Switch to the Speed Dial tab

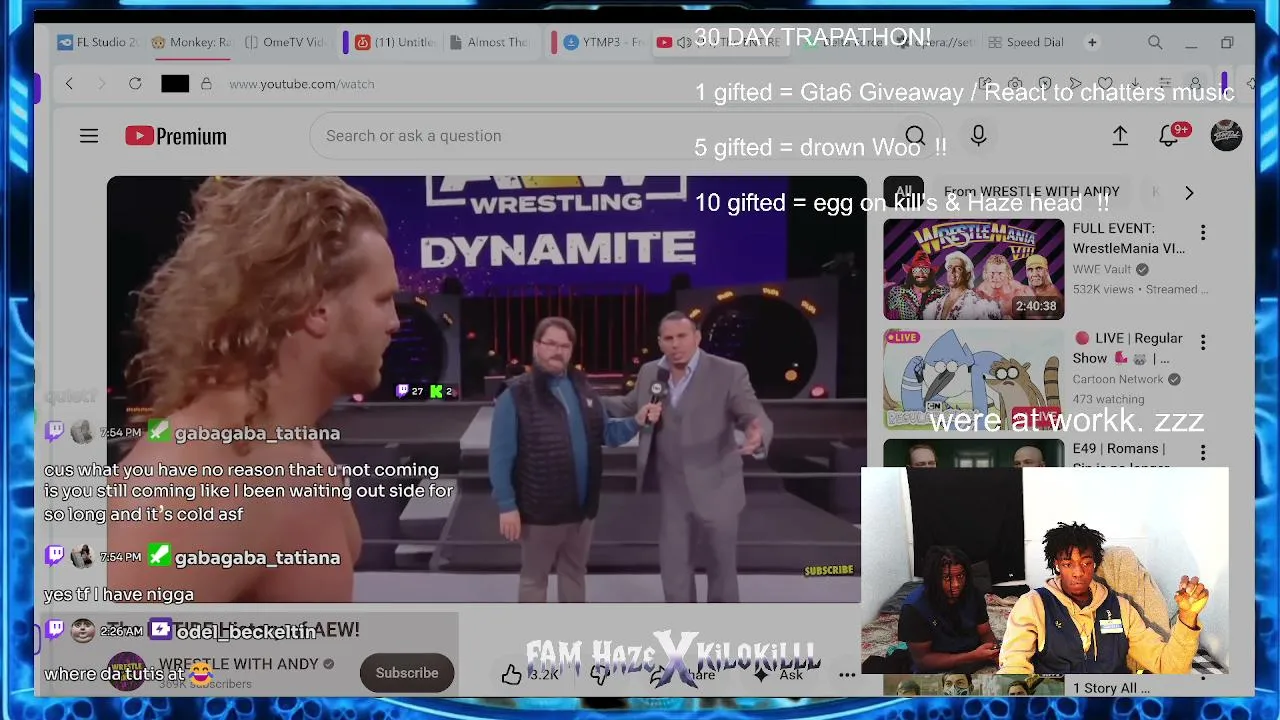[x=1026, y=43]
